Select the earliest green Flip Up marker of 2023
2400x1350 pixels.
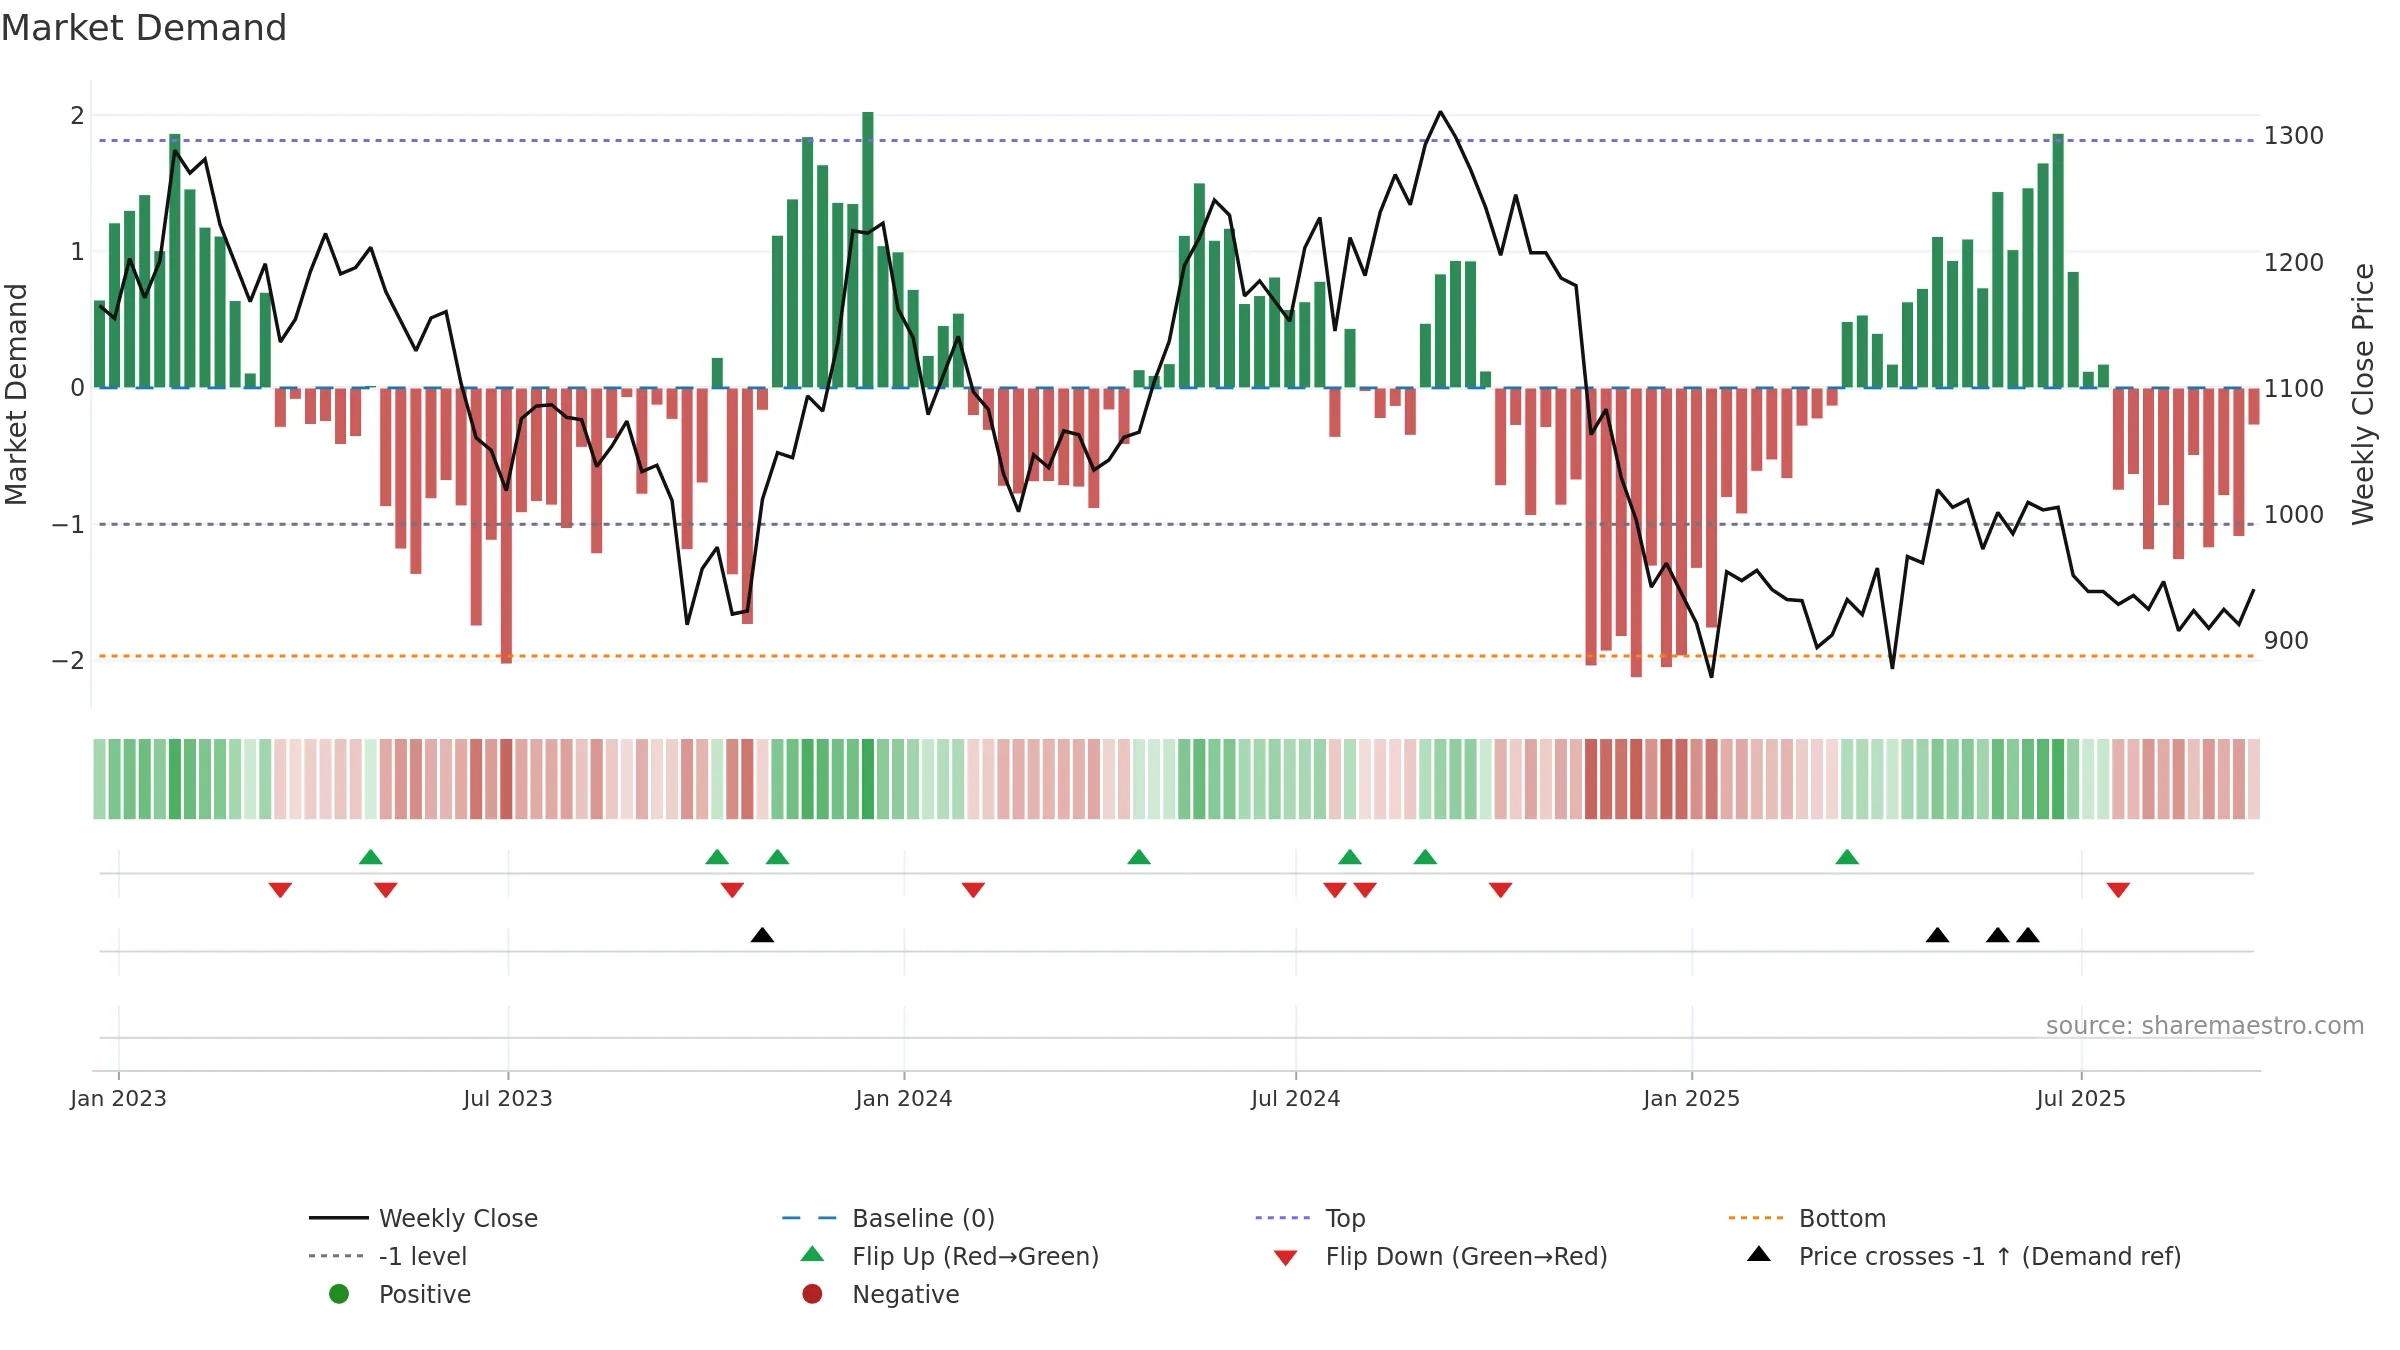pos(371,857)
